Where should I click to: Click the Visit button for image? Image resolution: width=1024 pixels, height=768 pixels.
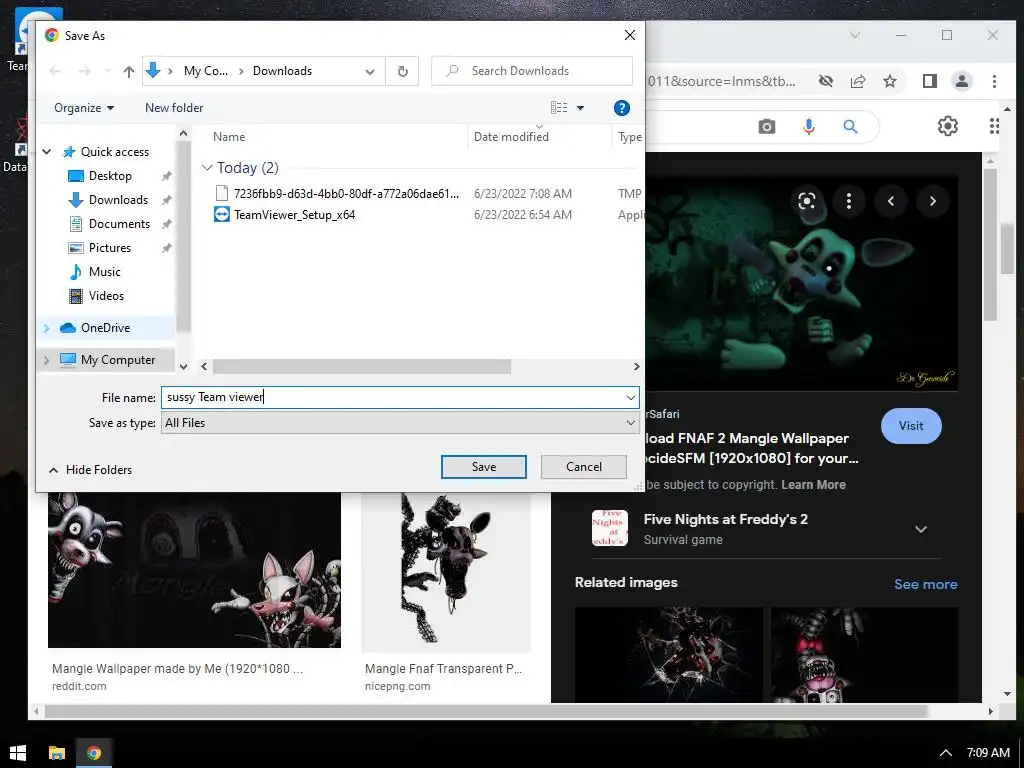point(910,426)
